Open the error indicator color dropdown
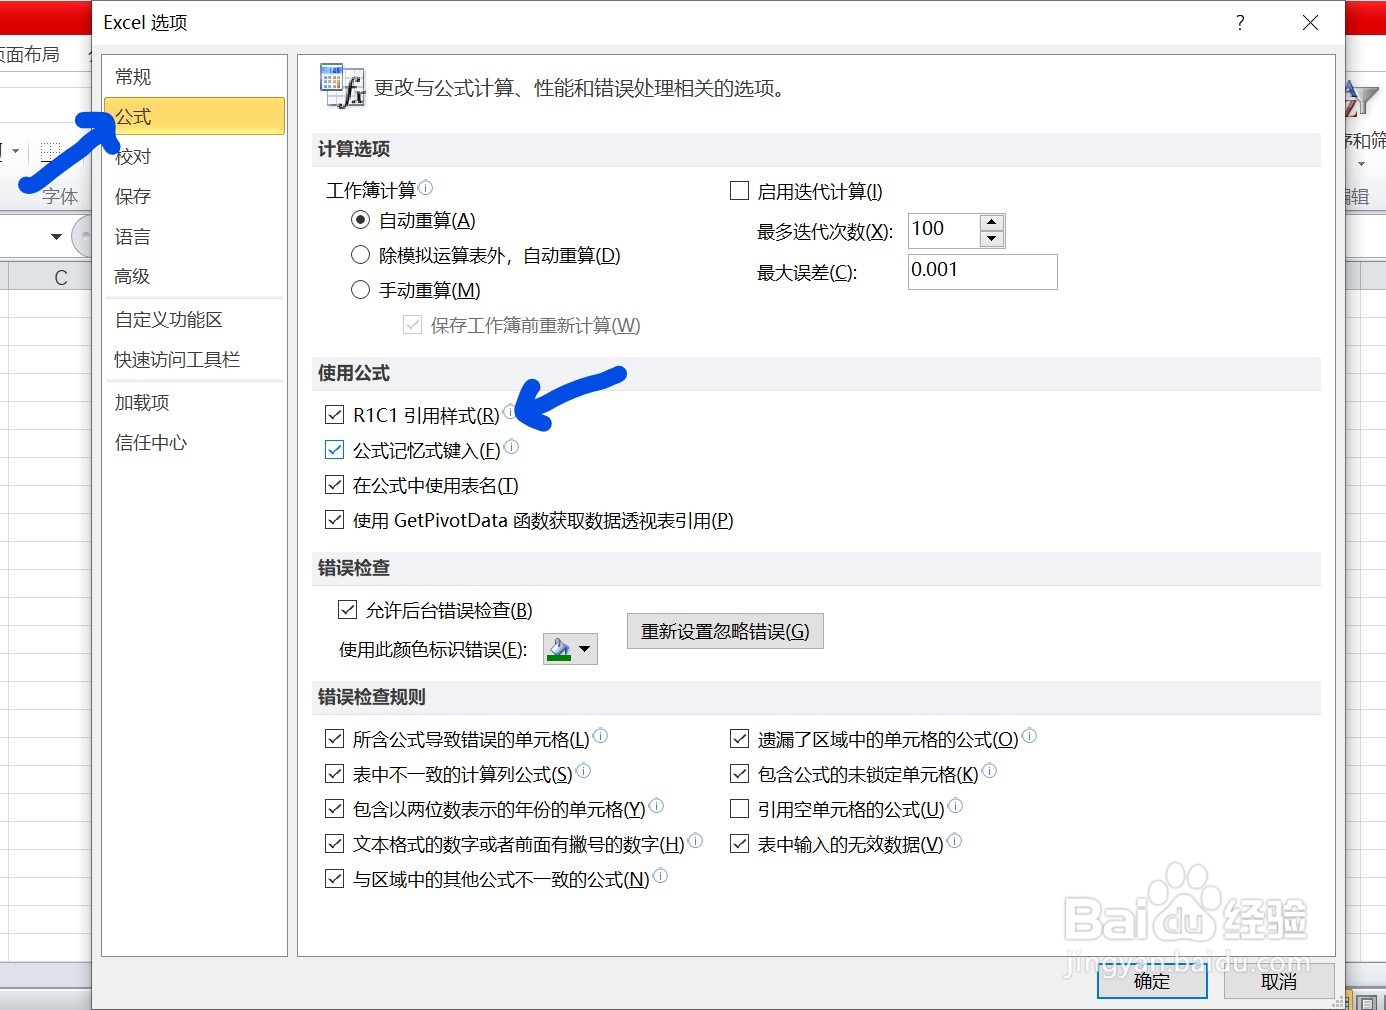 [583, 649]
